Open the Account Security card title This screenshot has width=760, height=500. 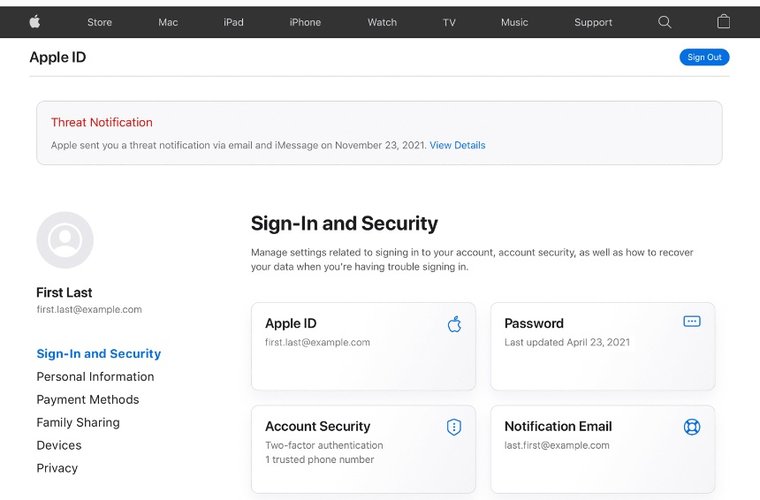coord(317,426)
